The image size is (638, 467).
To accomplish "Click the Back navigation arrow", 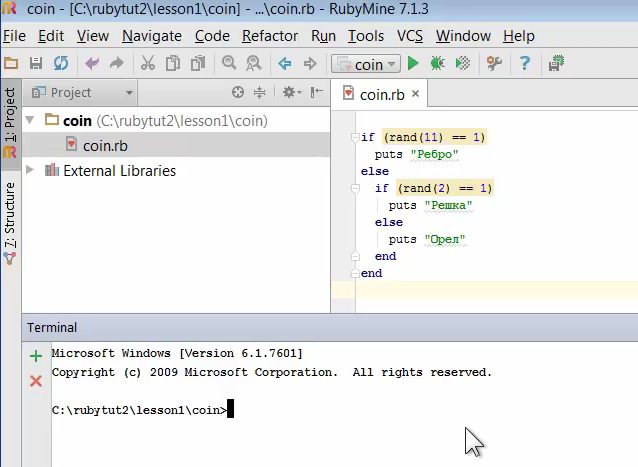I will click(285, 63).
